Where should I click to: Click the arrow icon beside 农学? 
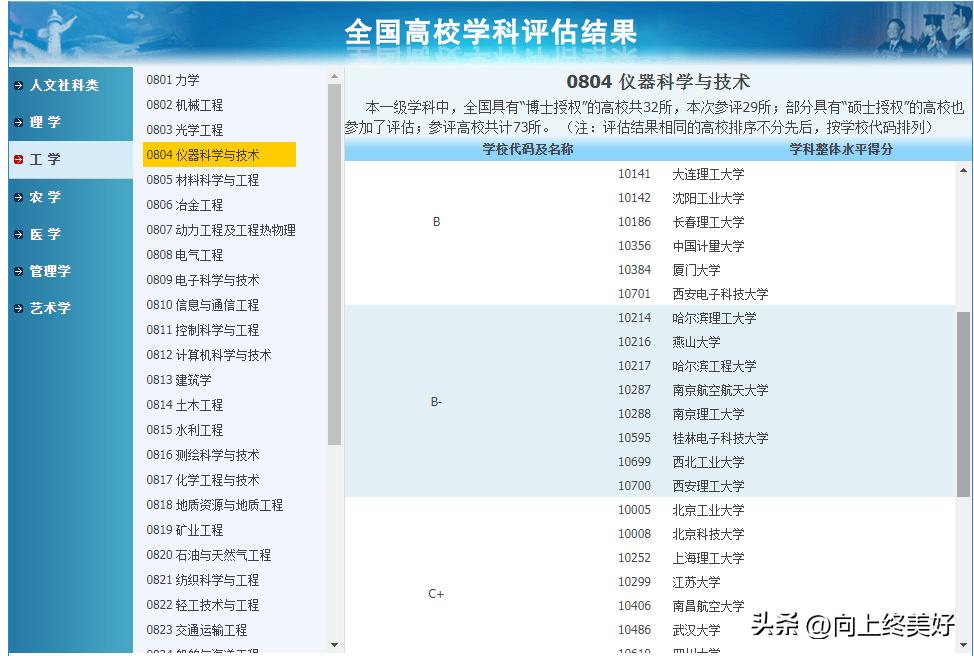pos(17,196)
